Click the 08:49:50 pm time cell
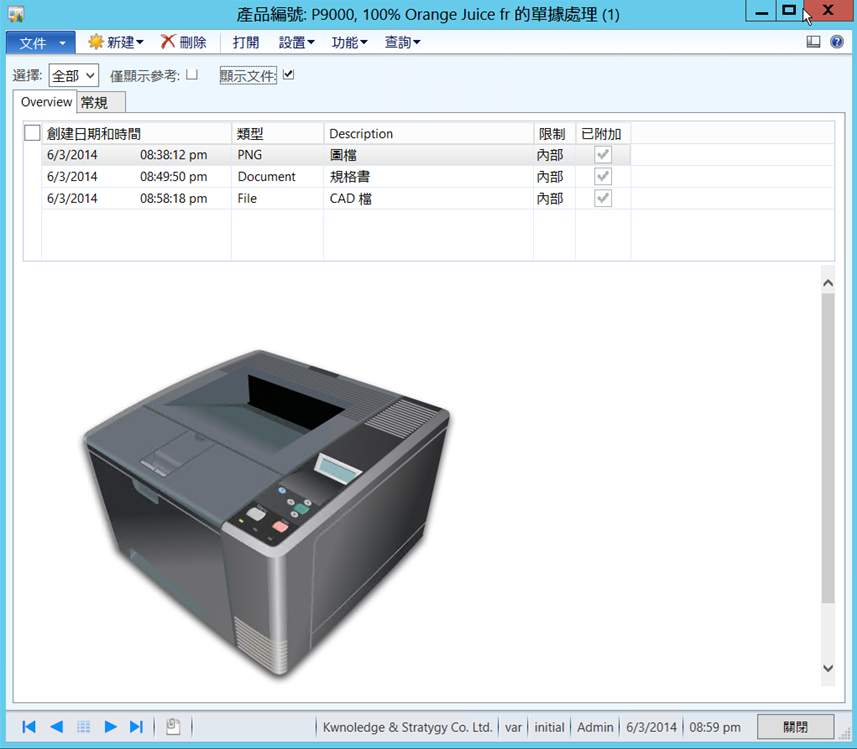Image resolution: width=857 pixels, height=749 pixels. 173,177
